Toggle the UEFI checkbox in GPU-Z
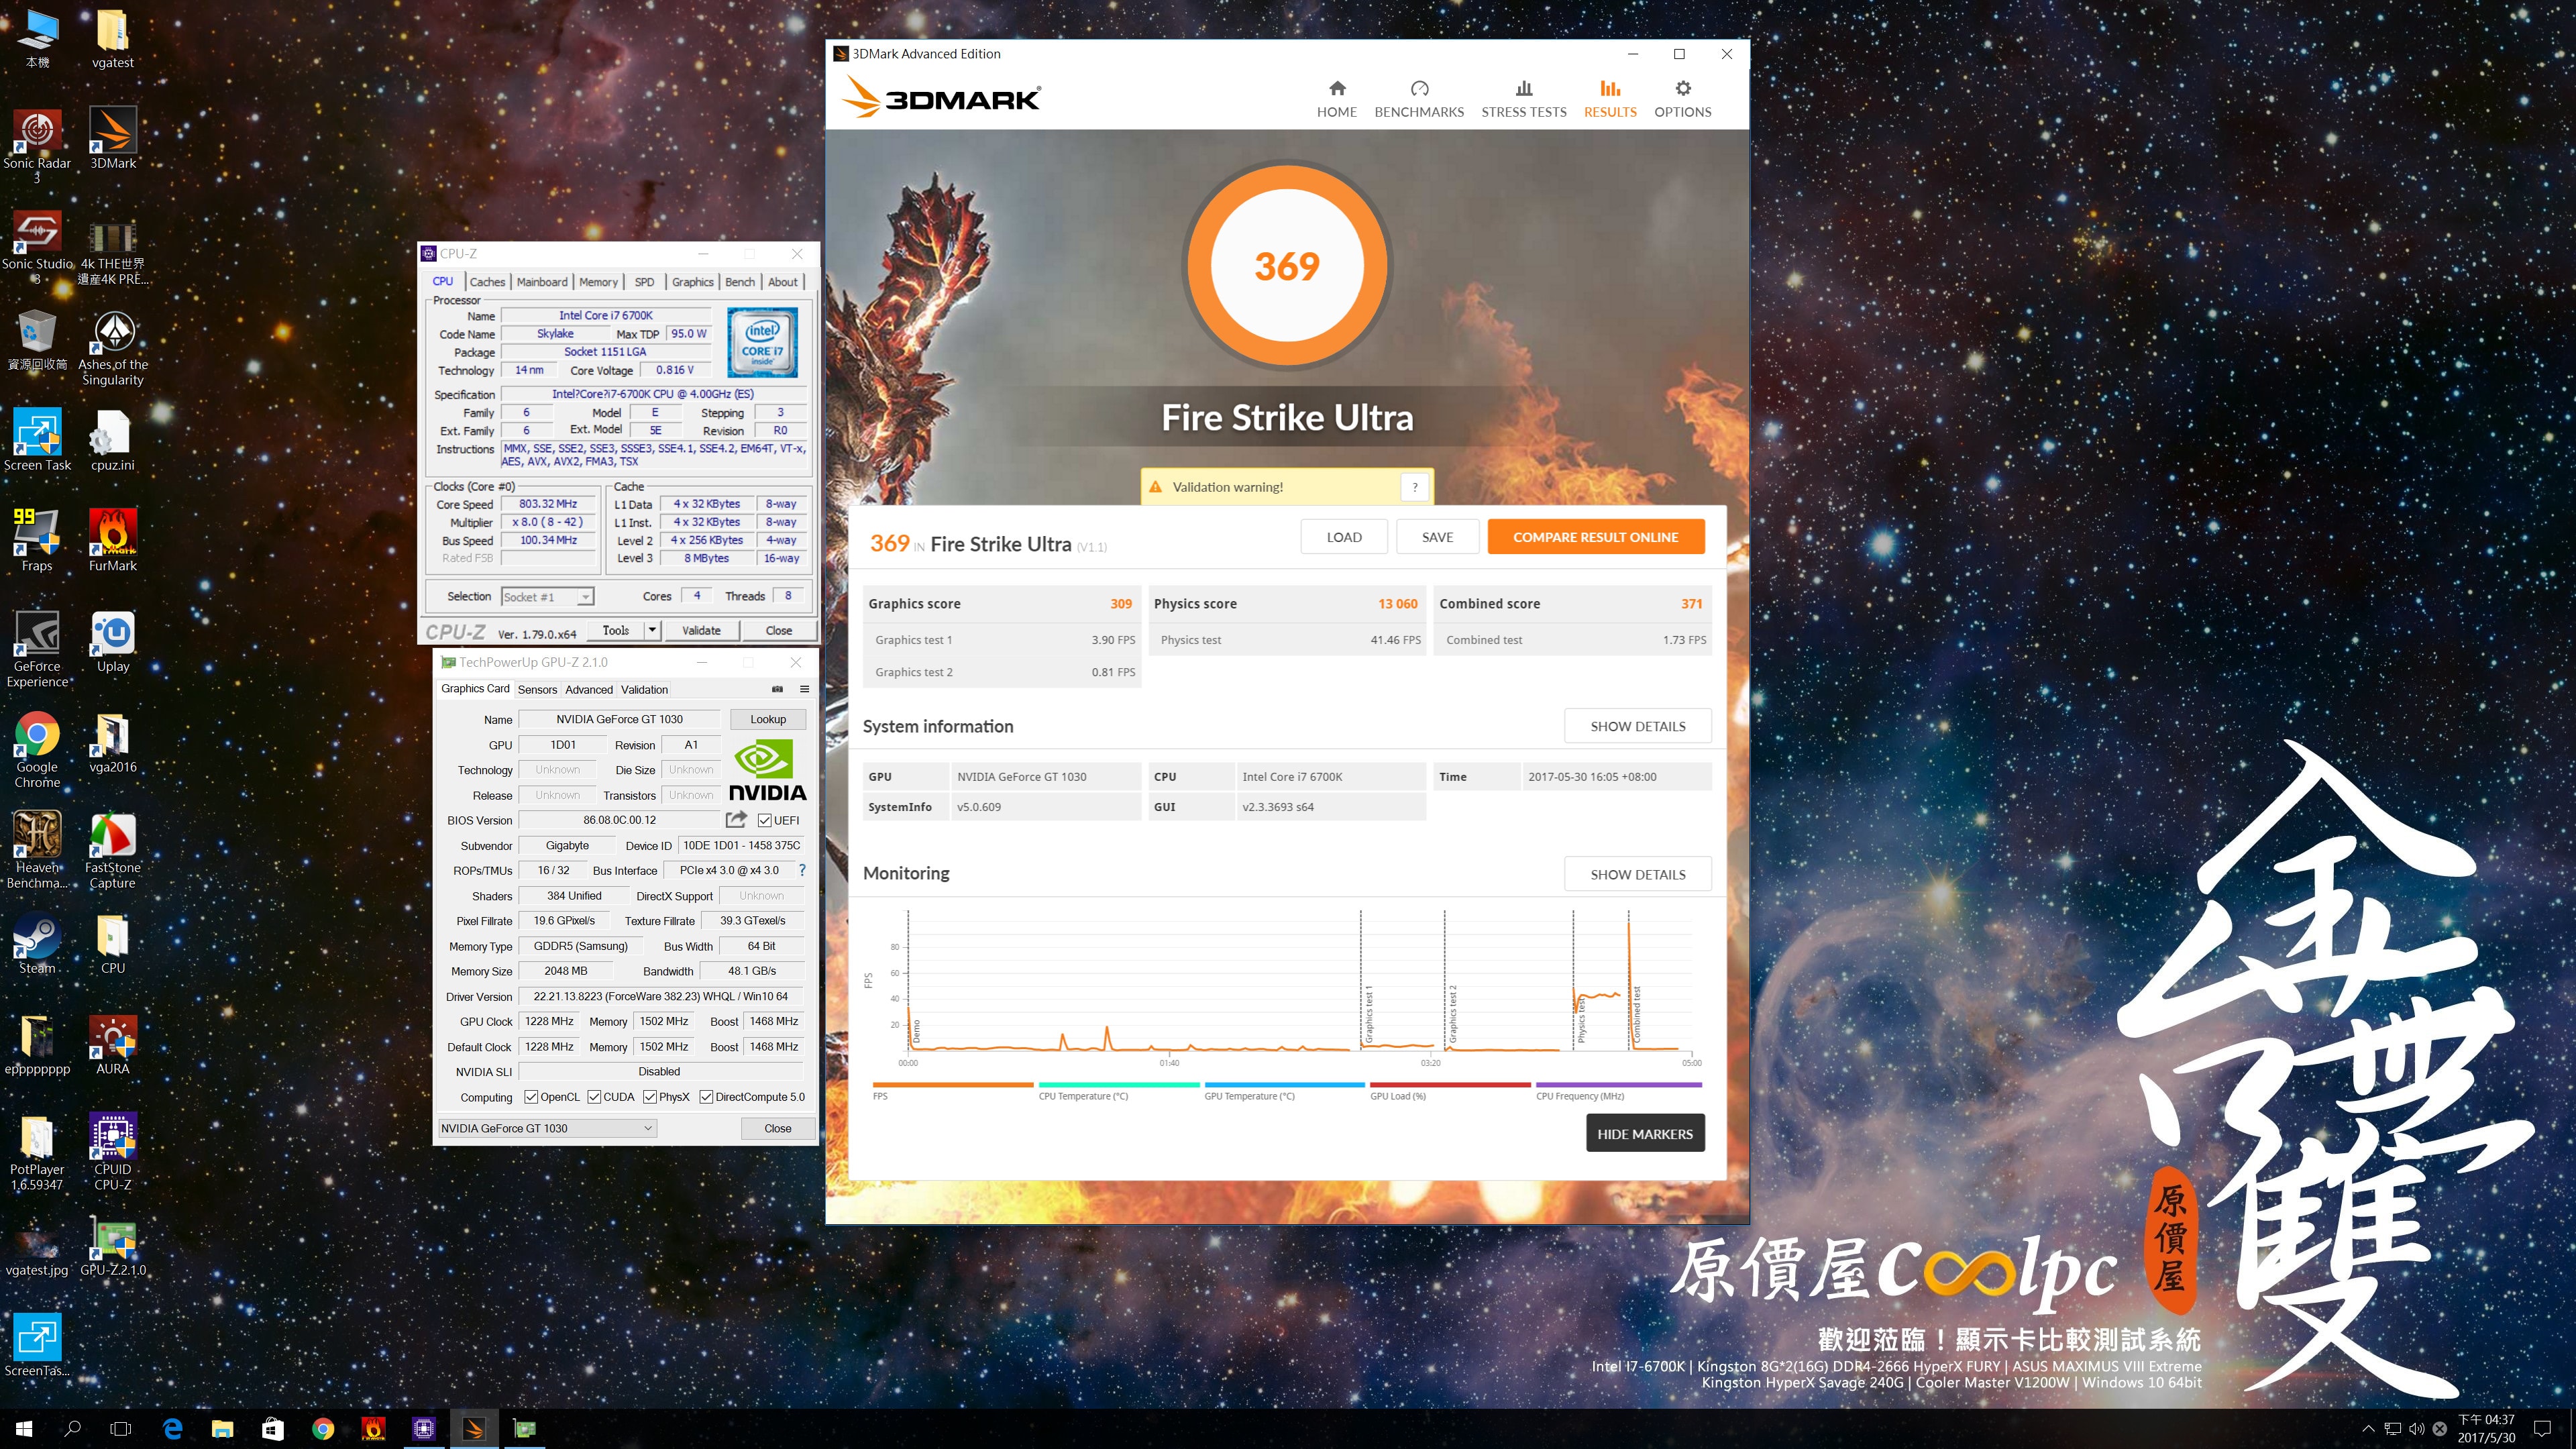The width and height of the screenshot is (2576, 1449). 765,820
